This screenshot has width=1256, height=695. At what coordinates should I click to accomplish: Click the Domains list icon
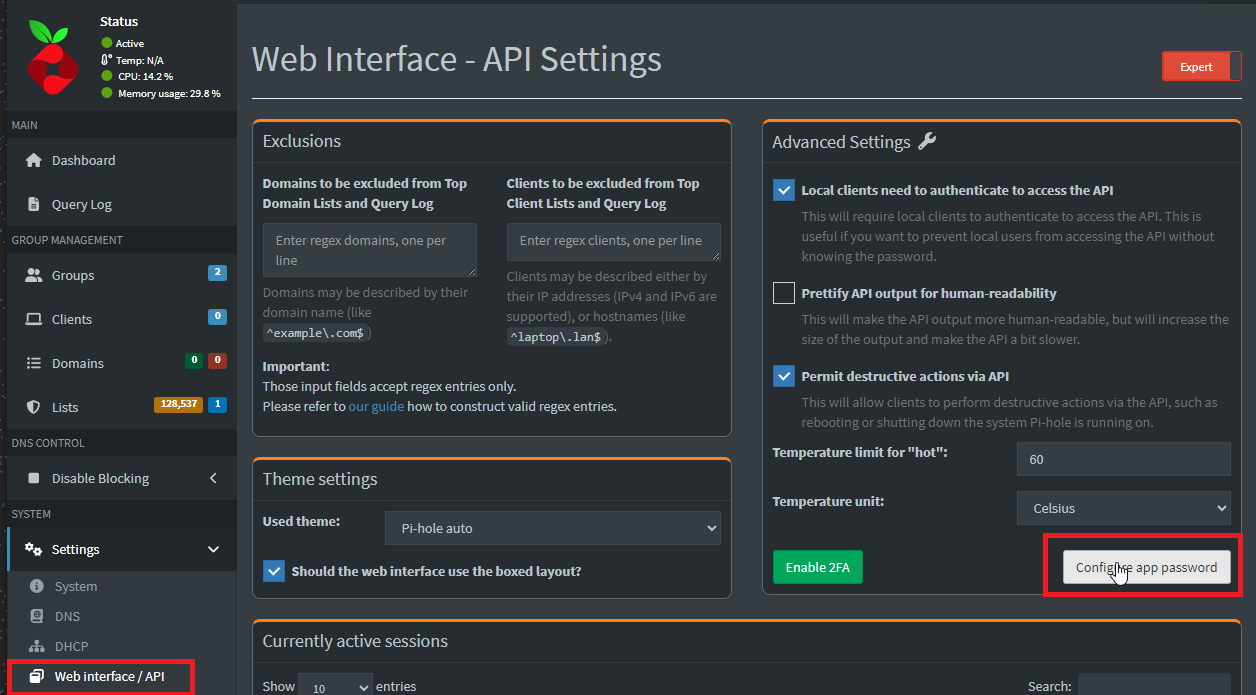pos(34,363)
